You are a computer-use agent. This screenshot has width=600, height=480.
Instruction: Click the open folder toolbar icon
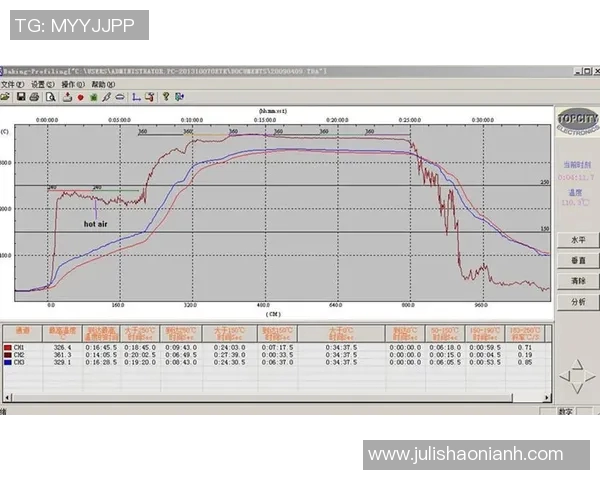pyautogui.click(x=5, y=97)
